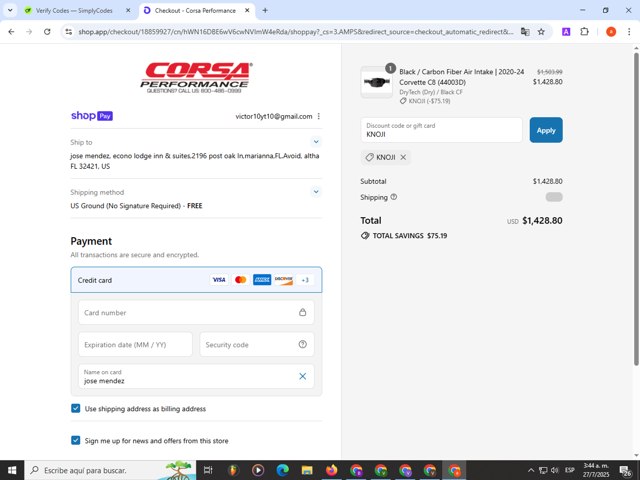The image size is (640, 480).
Task: Uncheck sign me up for news
Action: [x=76, y=440]
